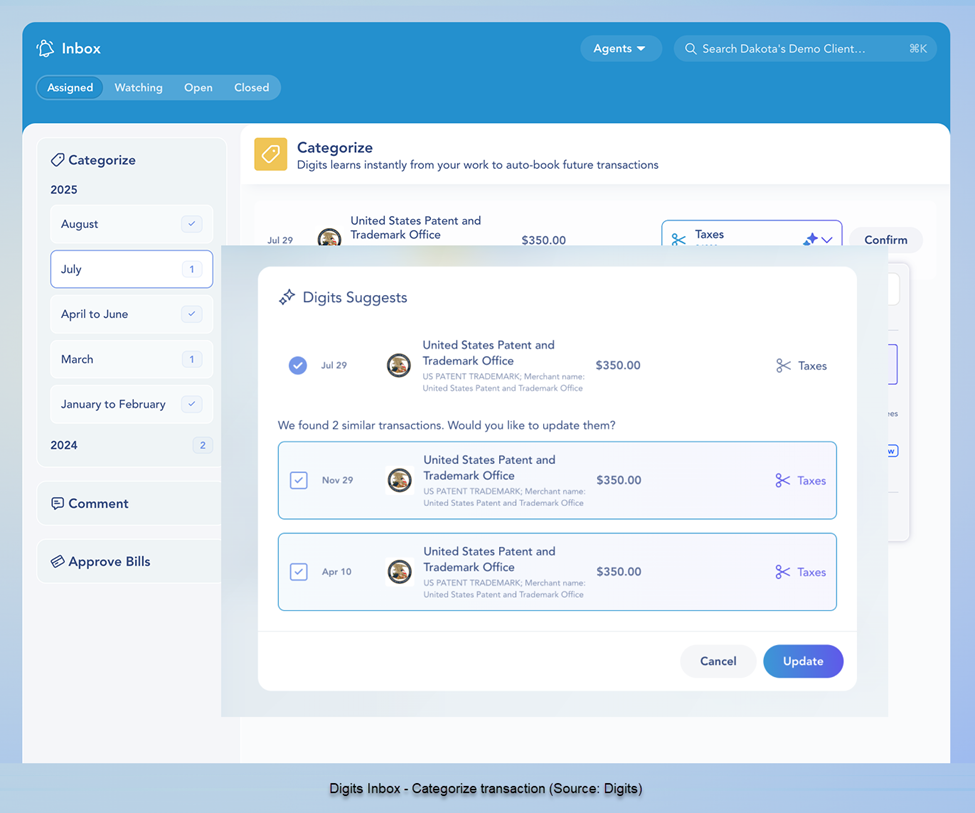Collapse the 2025 section in the sidebar
The height and width of the screenshot is (813, 975).
pos(64,190)
